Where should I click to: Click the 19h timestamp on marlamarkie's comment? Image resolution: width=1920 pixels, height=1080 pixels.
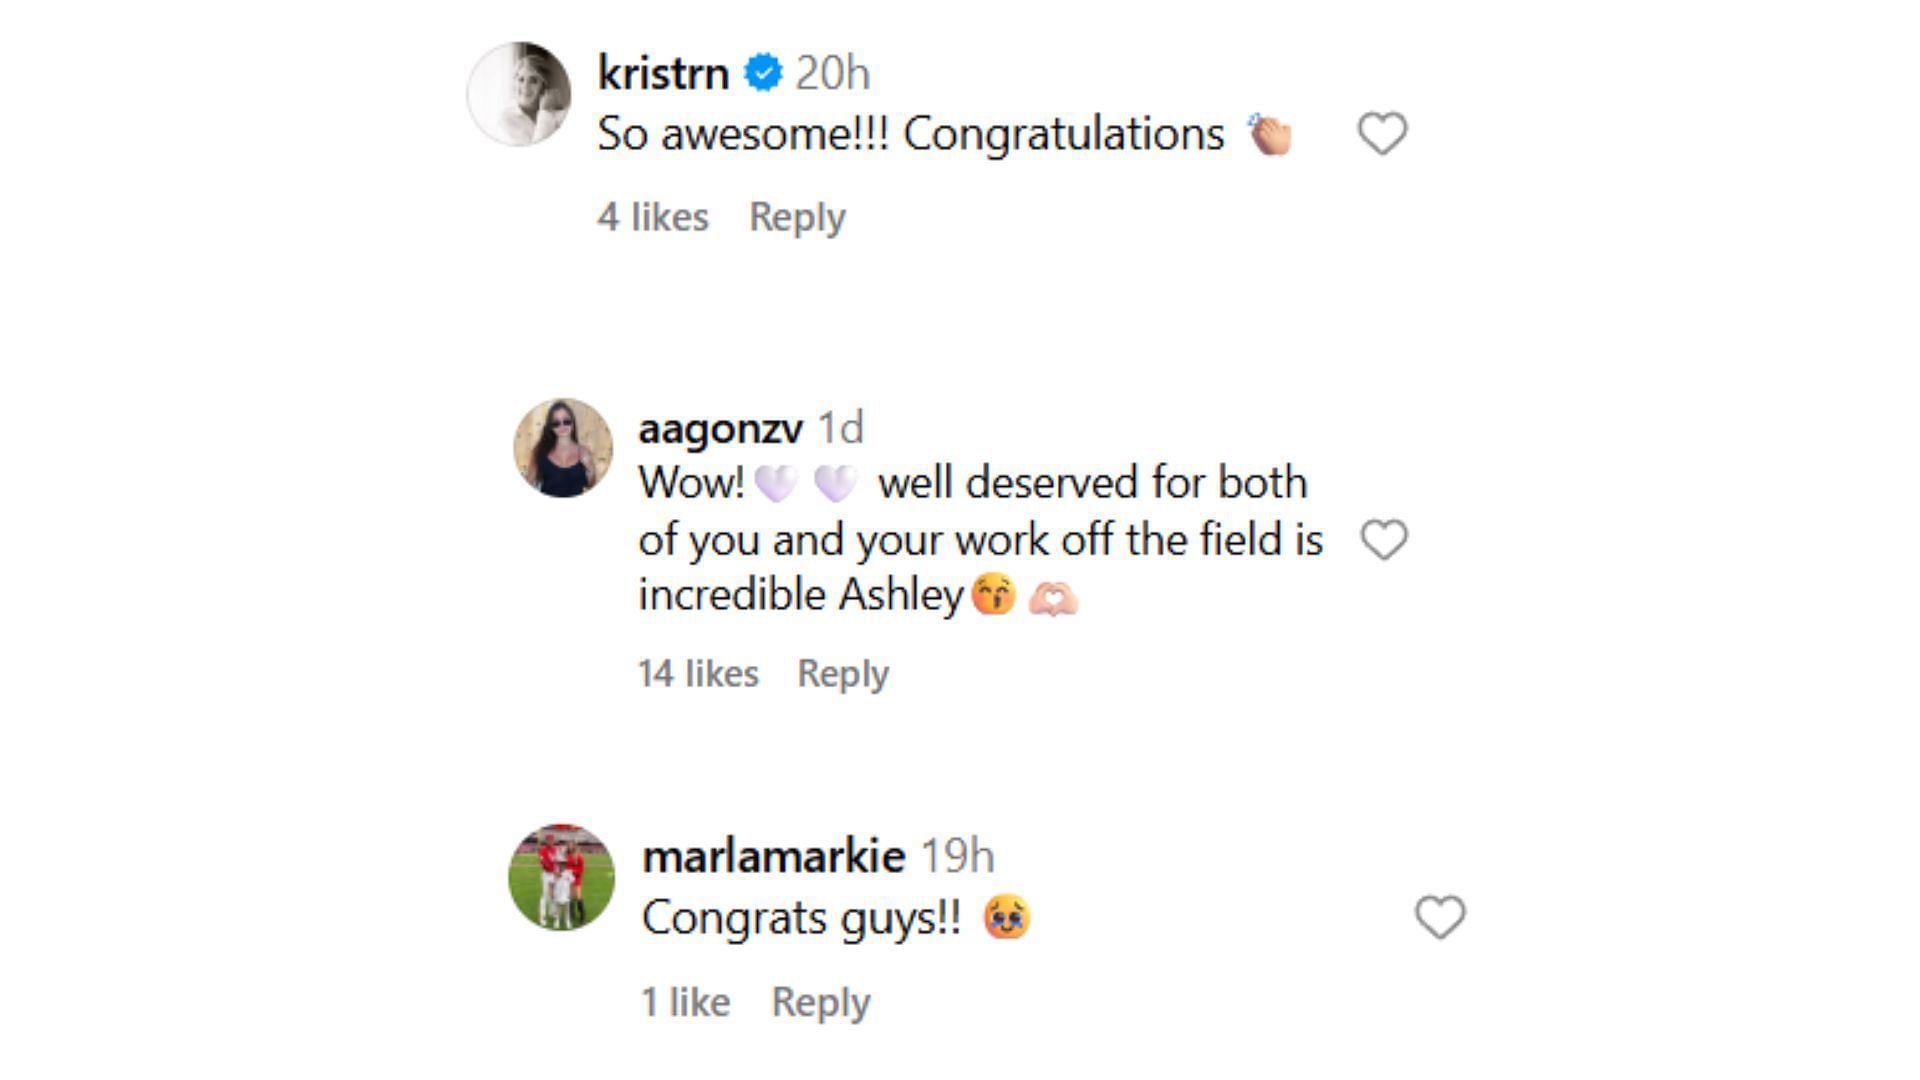pos(957,856)
